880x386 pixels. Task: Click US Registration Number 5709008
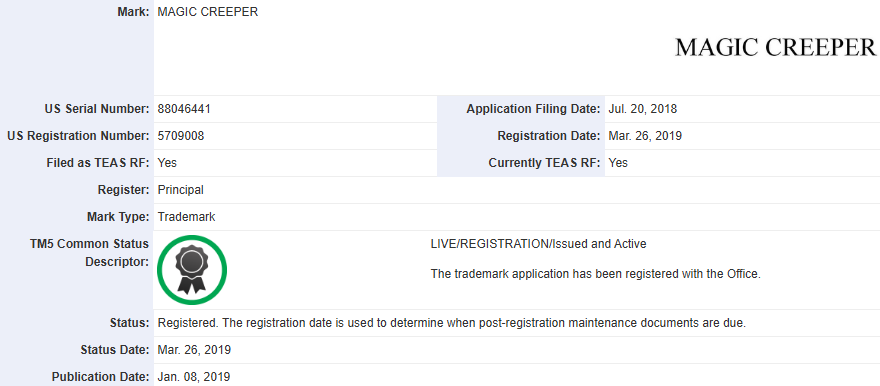(x=181, y=136)
